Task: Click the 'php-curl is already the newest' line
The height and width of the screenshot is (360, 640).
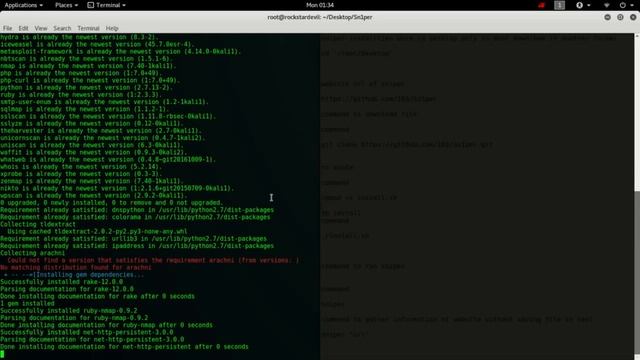Action: click(x=90, y=80)
